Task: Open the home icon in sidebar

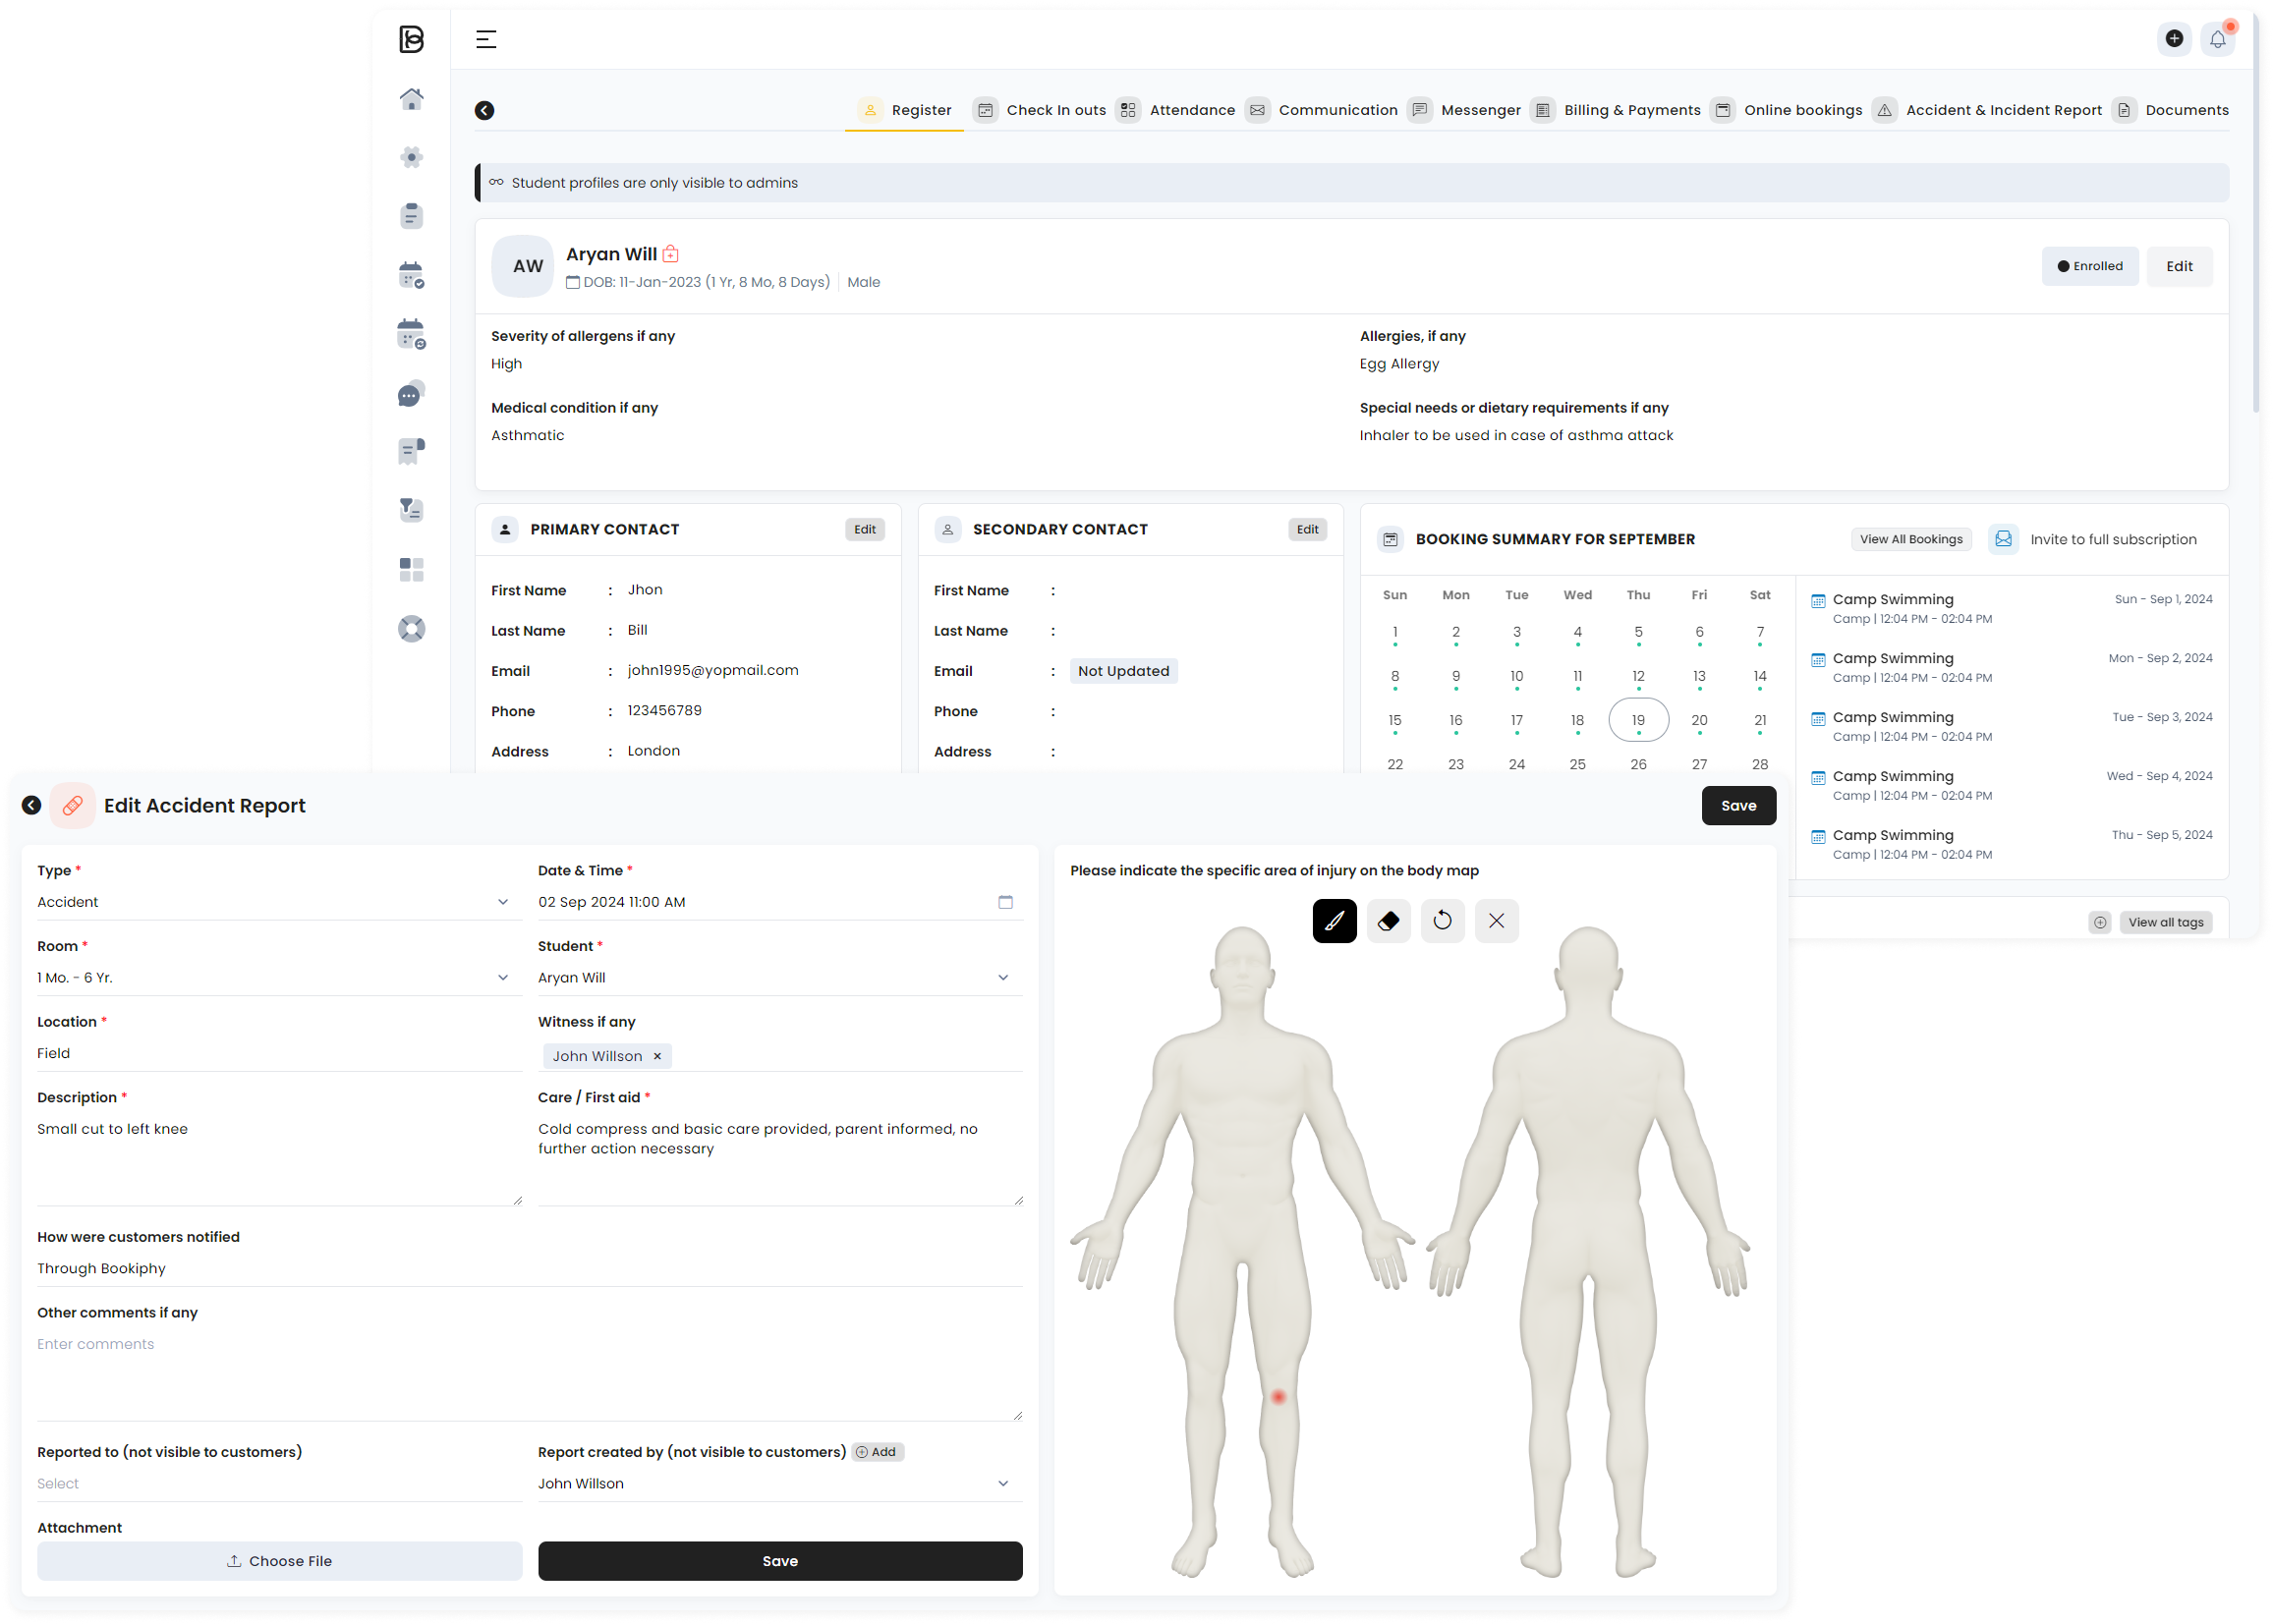Action: (411, 98)
